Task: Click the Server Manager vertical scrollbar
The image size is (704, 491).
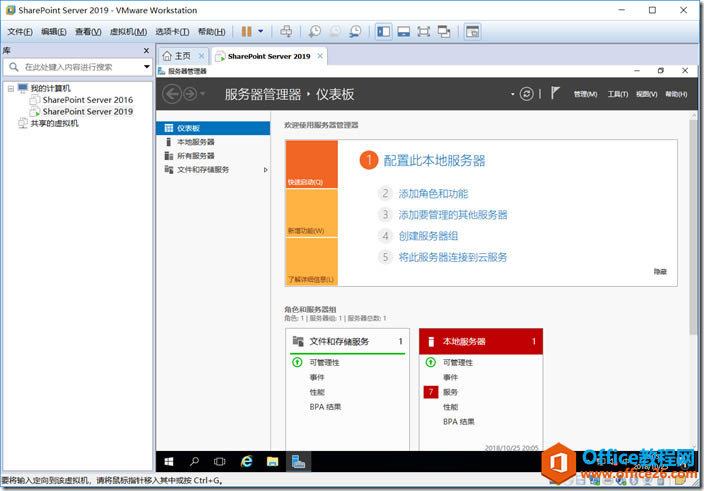Action: (694, 226)
